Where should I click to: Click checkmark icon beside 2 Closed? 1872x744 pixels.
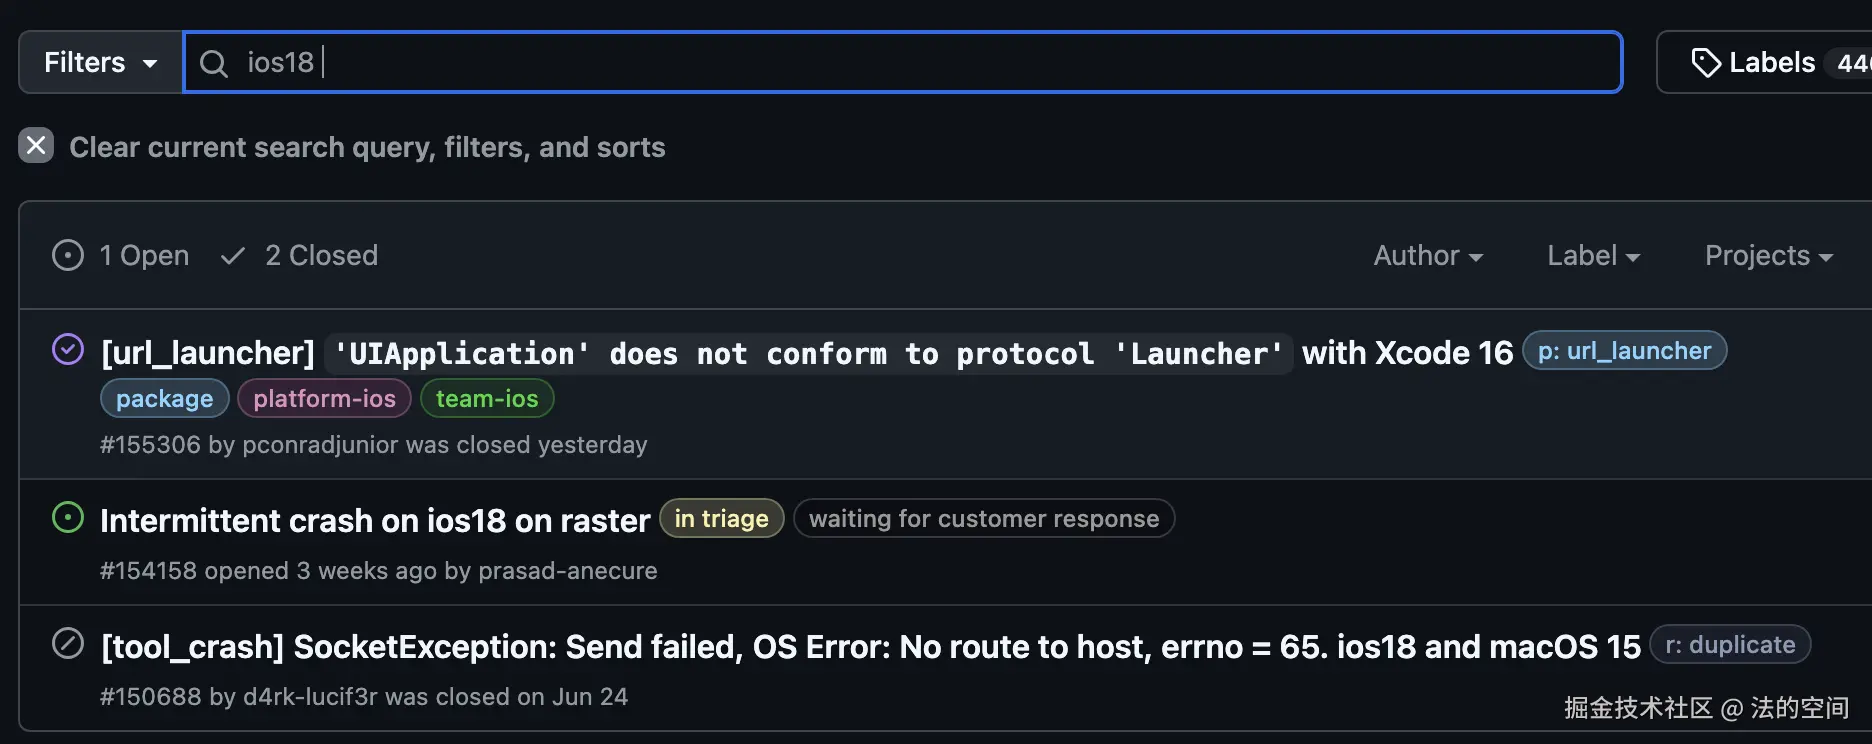point(233,256)
